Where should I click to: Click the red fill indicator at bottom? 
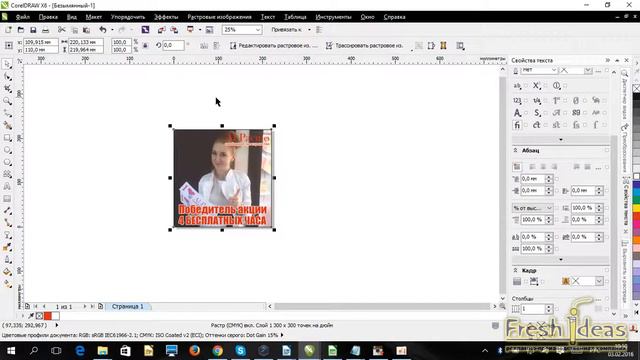[x=48, y=316]
